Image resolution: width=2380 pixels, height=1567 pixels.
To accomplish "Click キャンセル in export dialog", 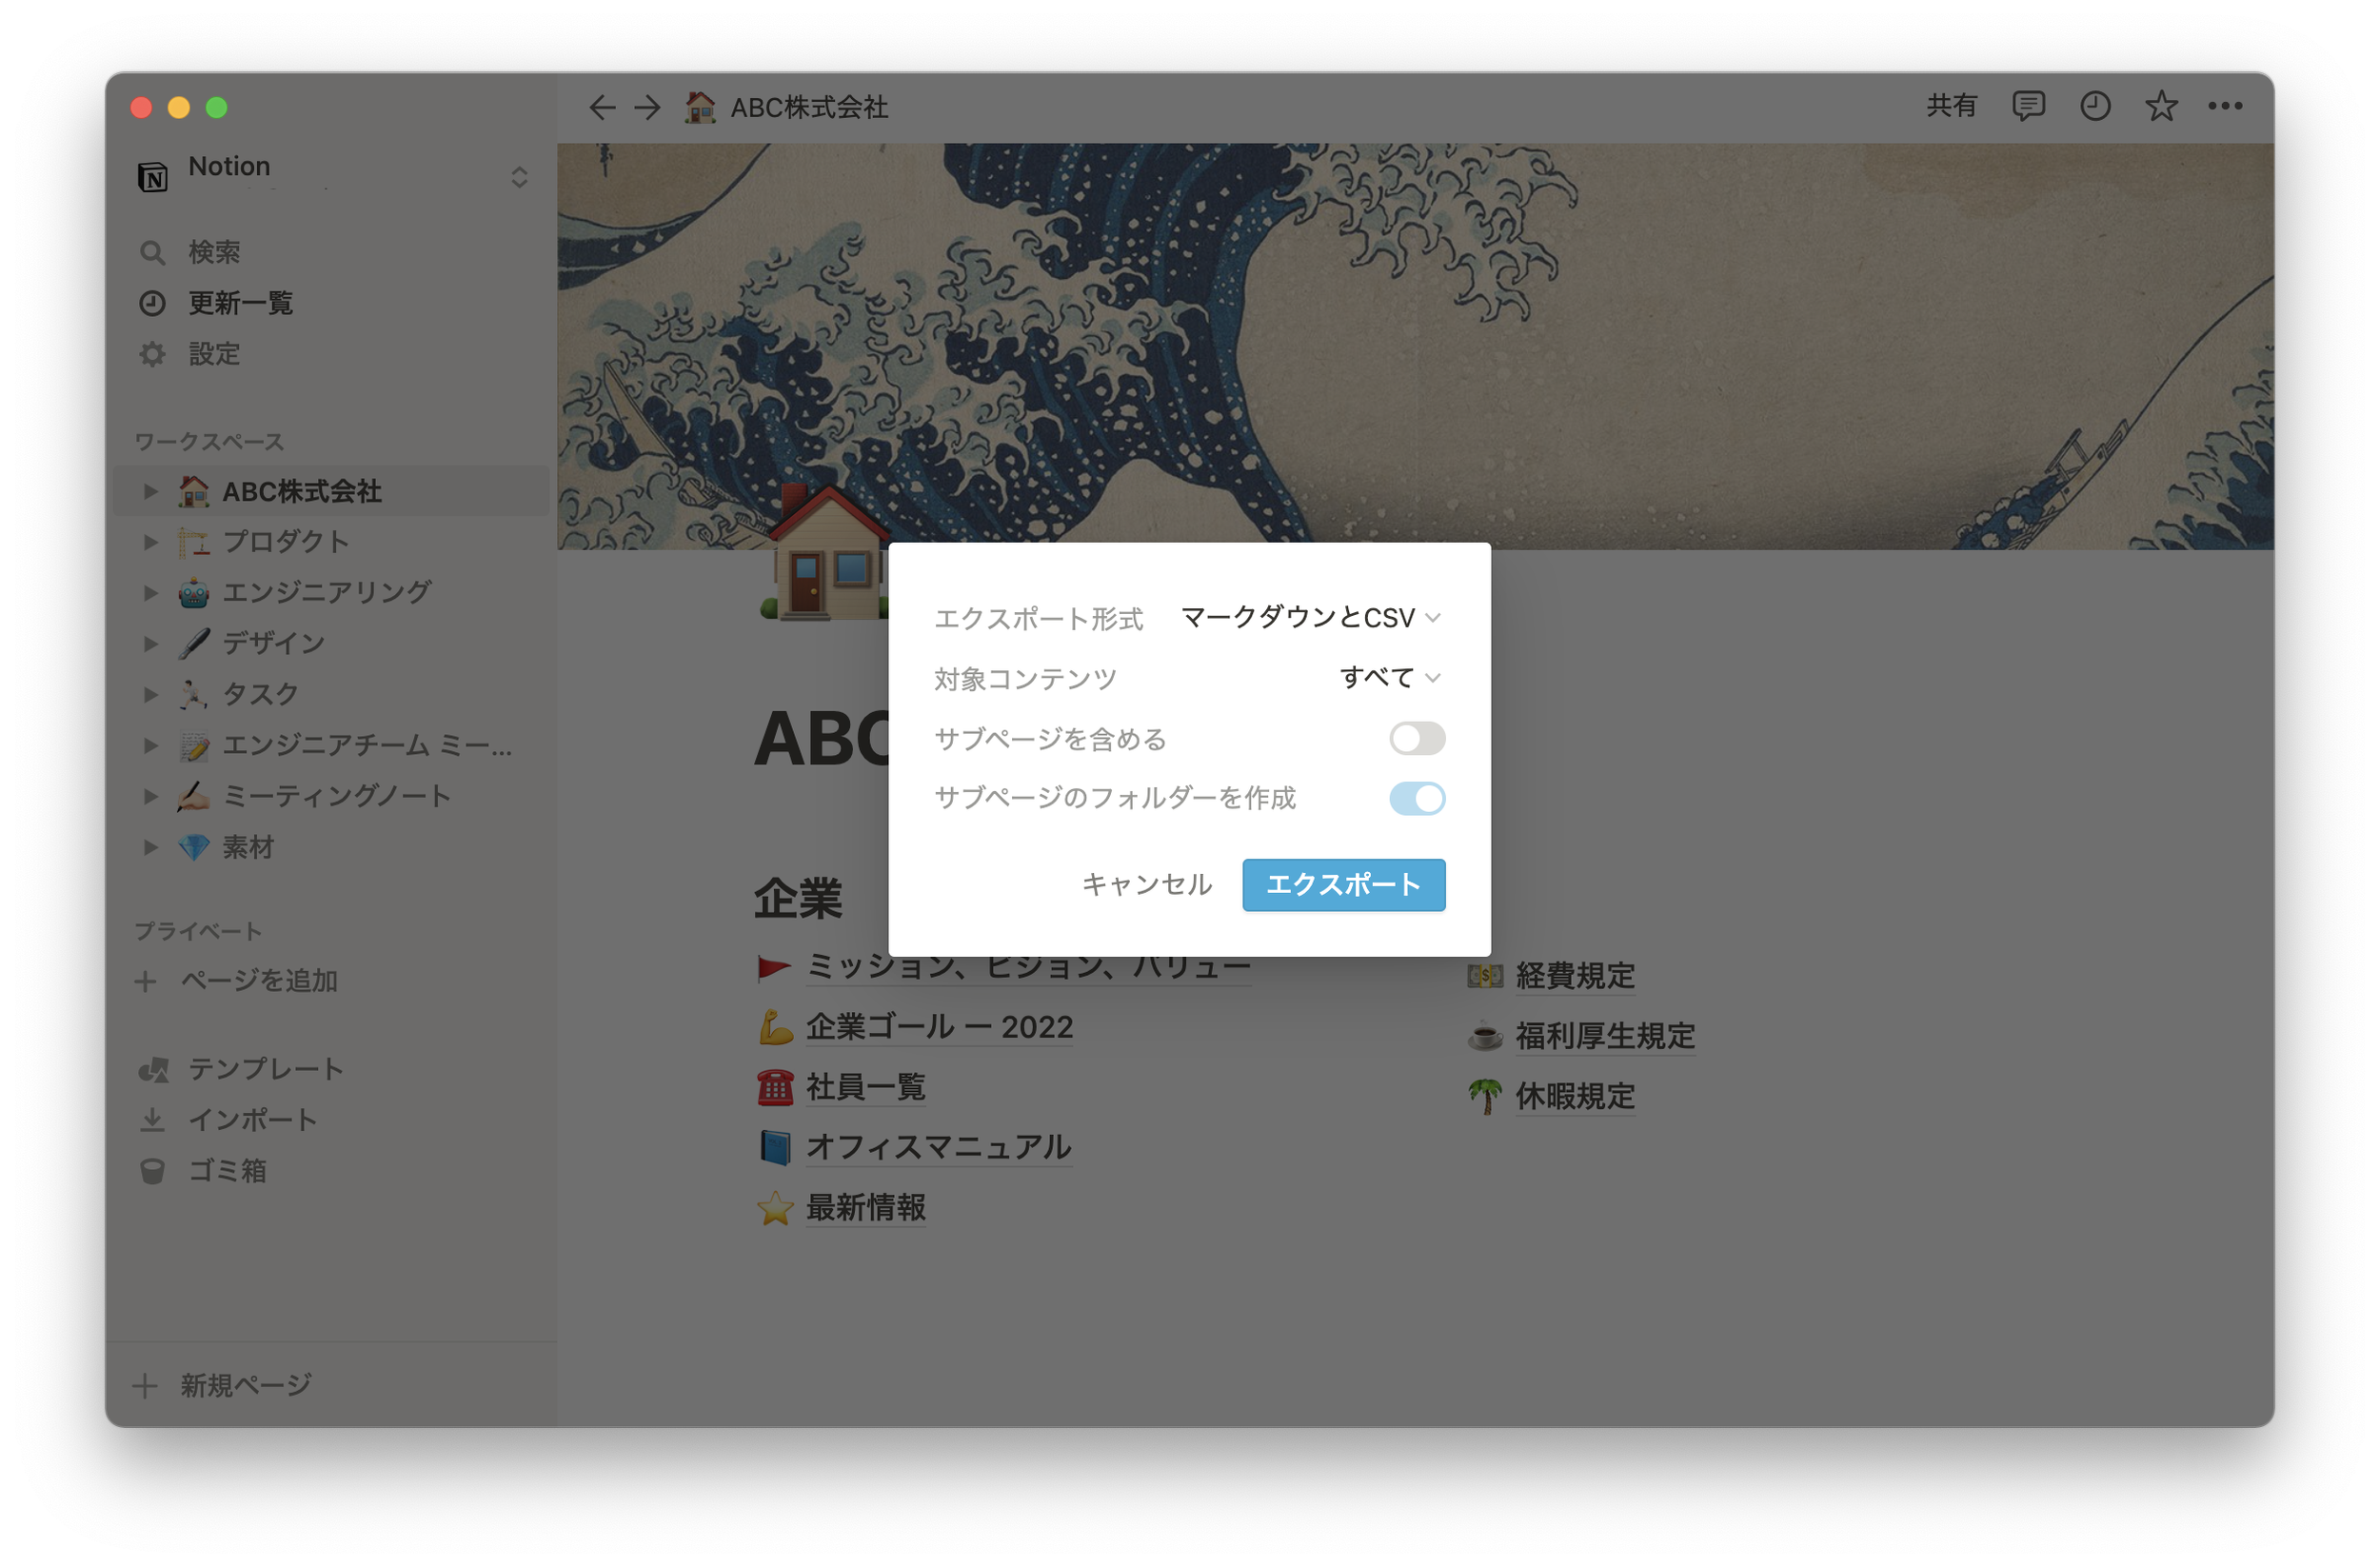I will 1146,884.
